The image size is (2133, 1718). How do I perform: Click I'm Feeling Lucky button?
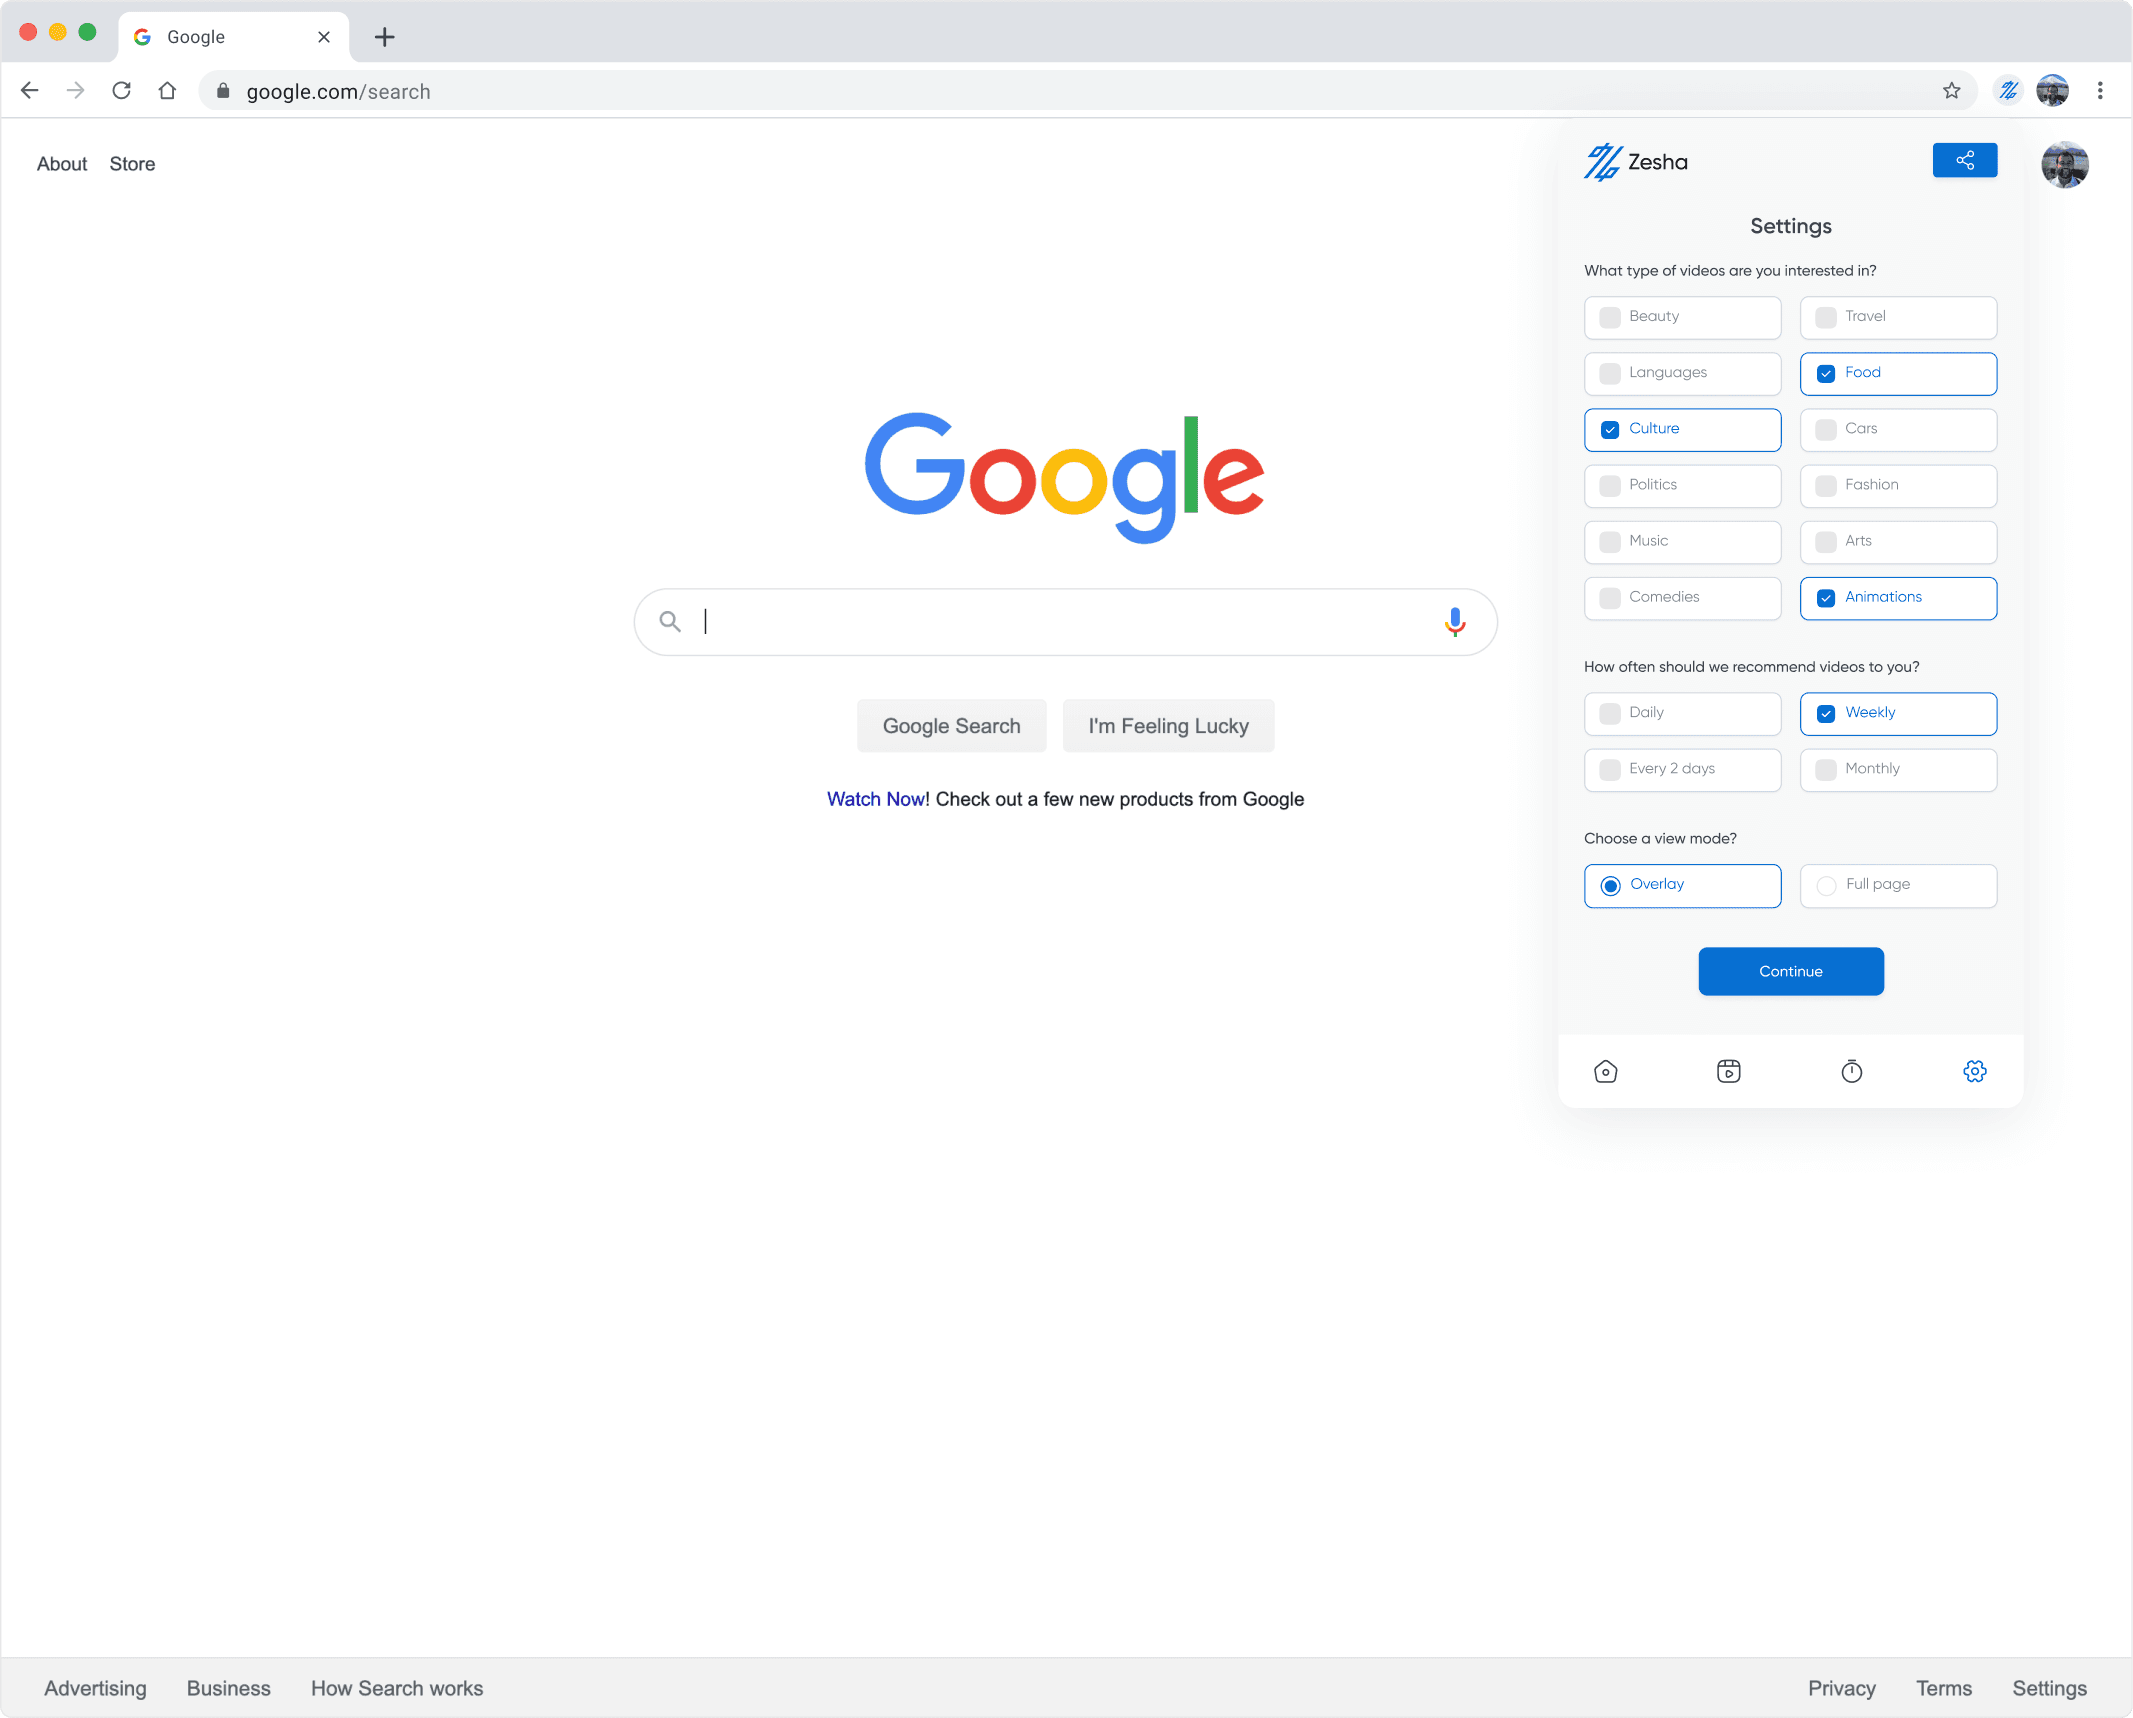click(x=1168, y=726)
